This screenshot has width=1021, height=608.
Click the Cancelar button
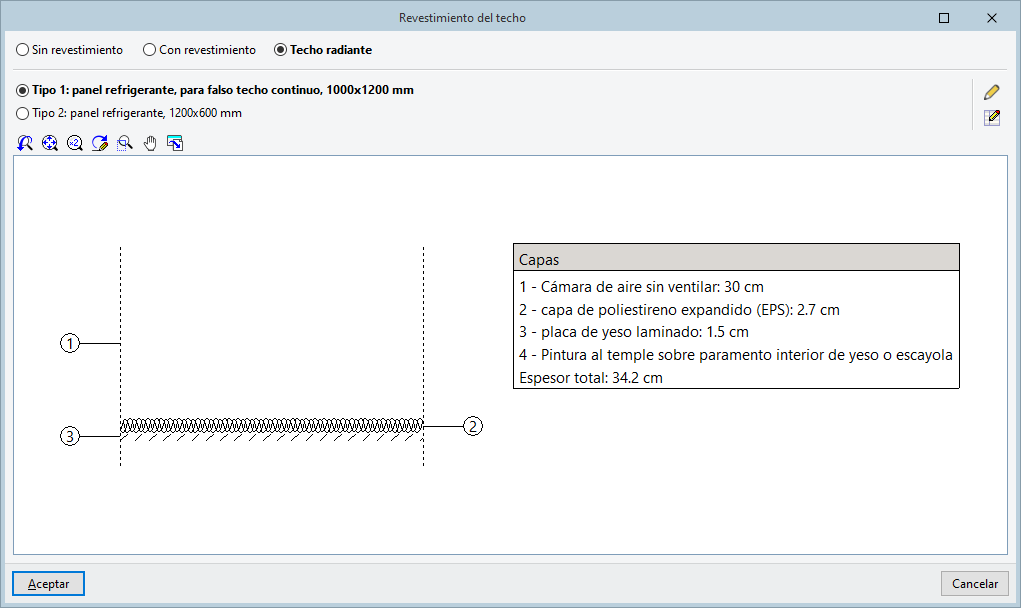[975, 584]
